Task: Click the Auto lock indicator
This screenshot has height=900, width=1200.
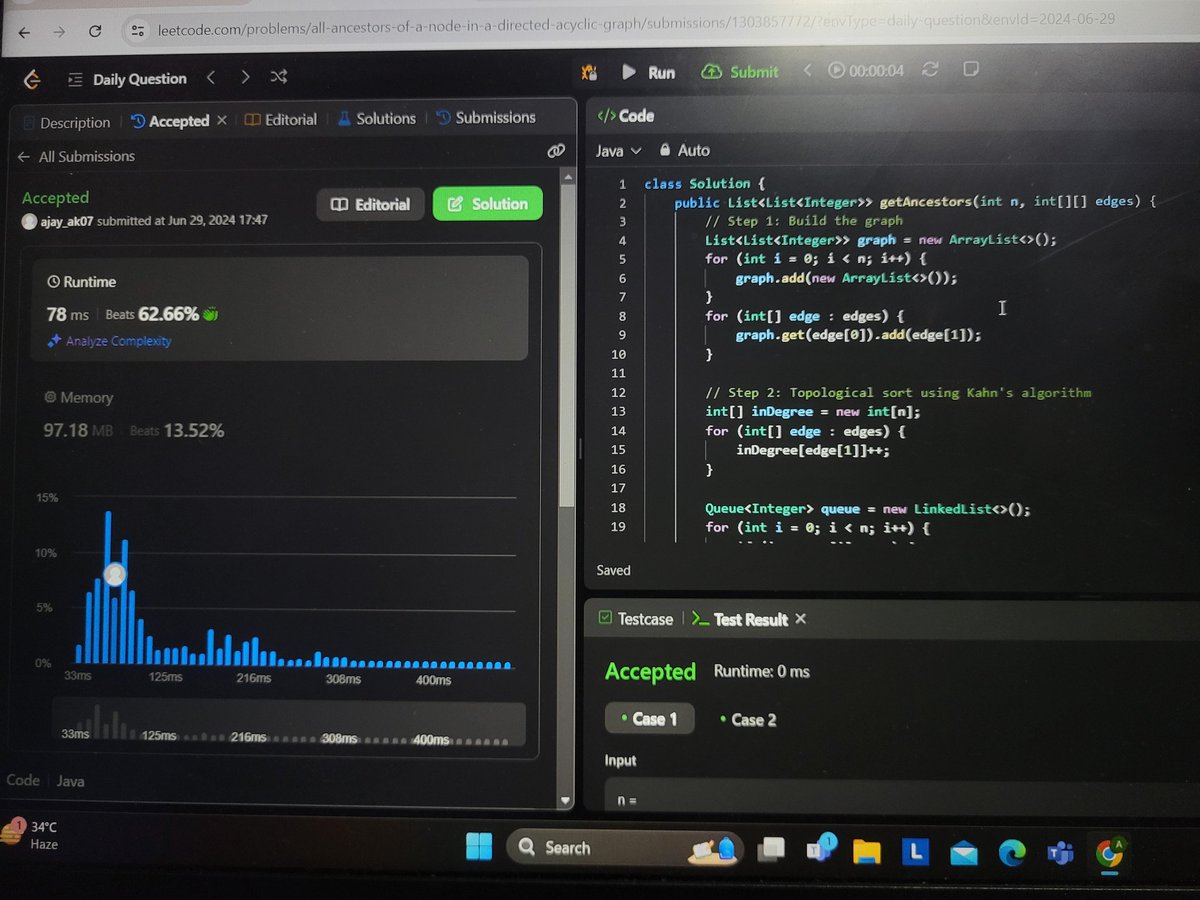Action: pyautogui.click(x=685, y=150)
